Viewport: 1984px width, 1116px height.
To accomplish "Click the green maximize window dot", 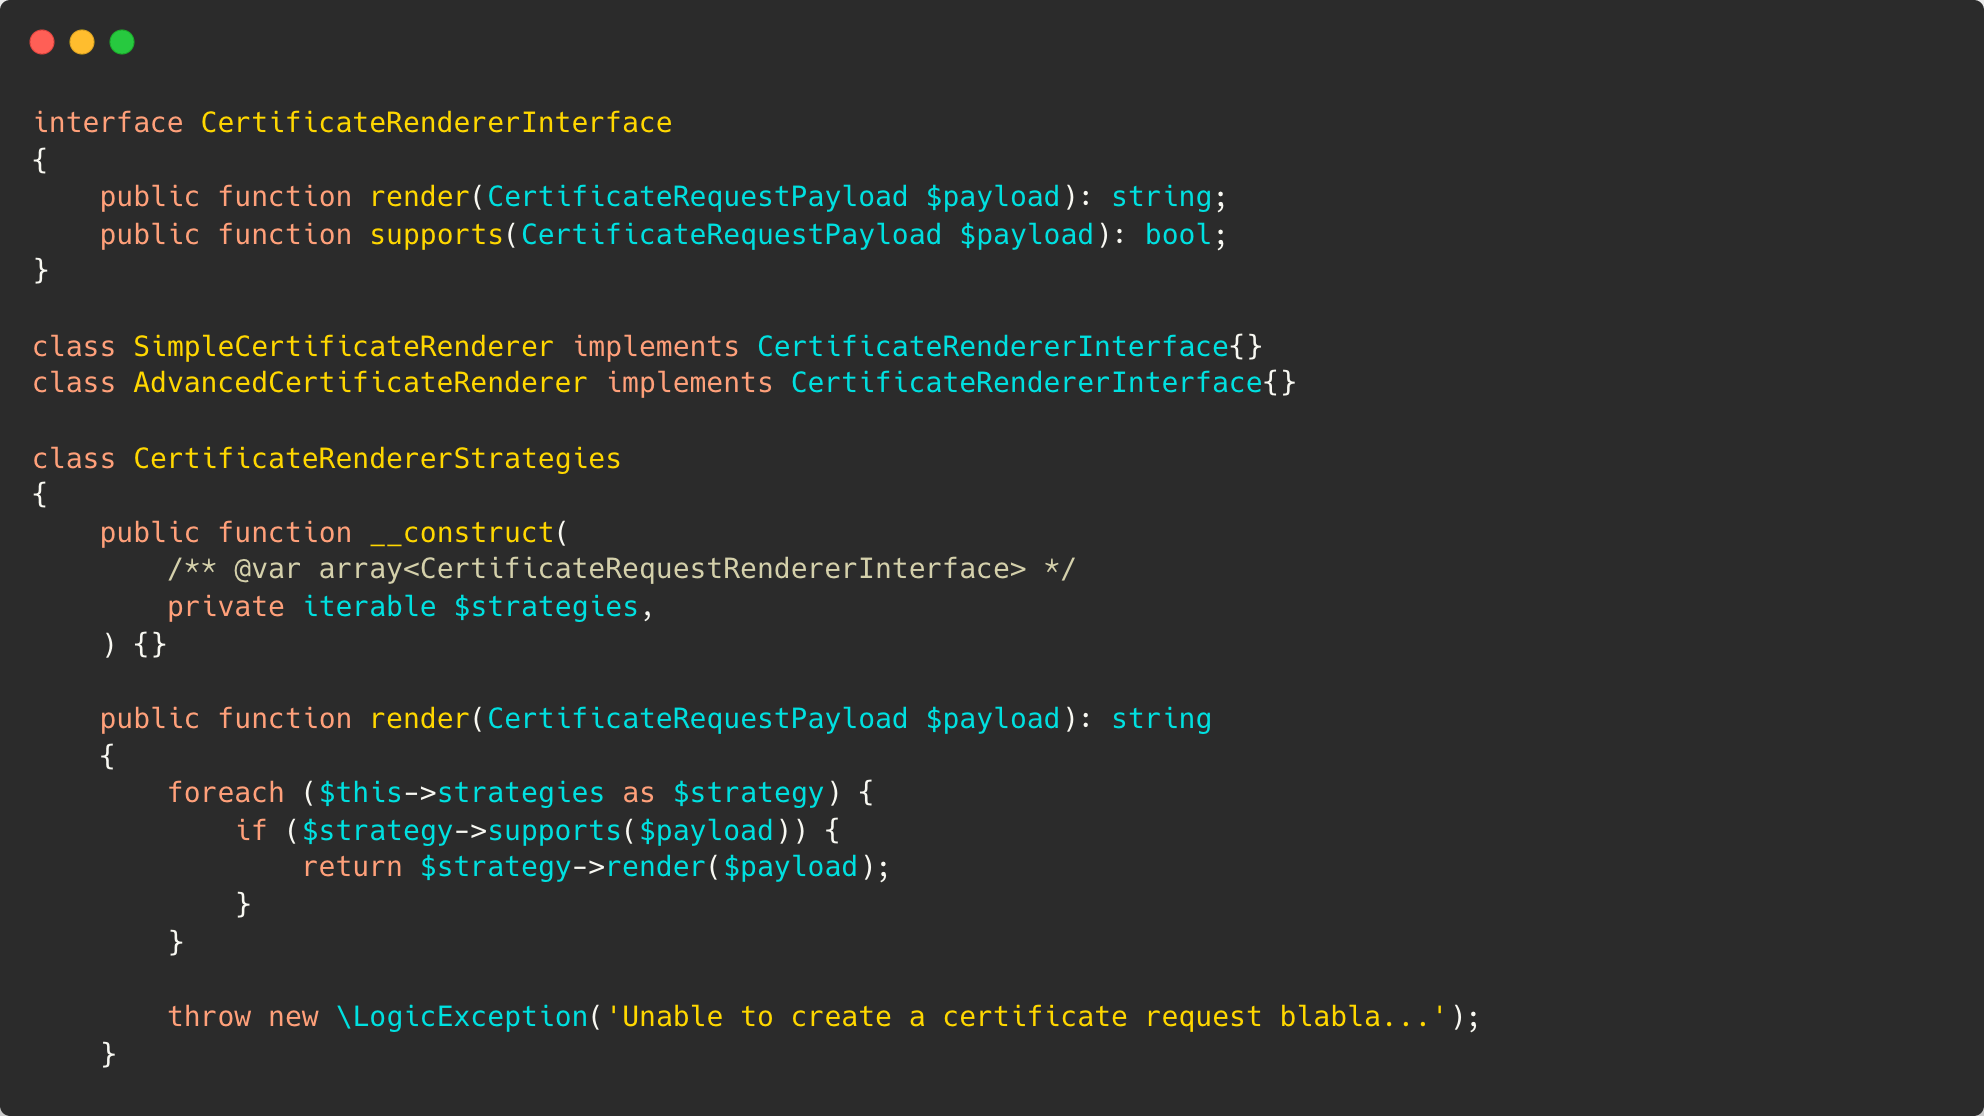I will pyautogui.click(x=122, y=42).
